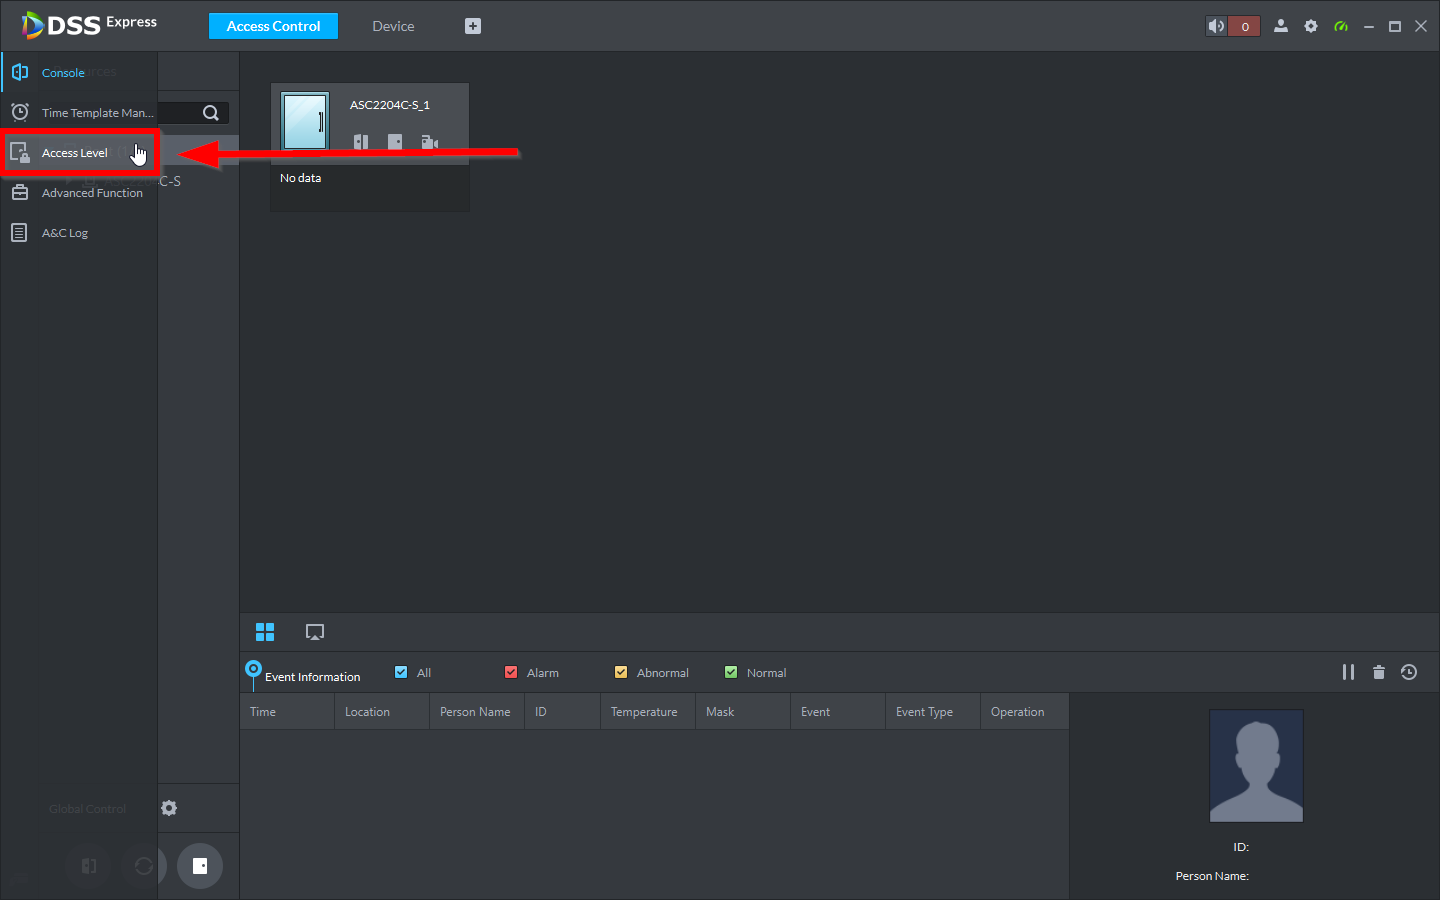Click the open-door icon on ASC2204C-S_1 card
This screenshot has height=900, width=1440.
361,142
